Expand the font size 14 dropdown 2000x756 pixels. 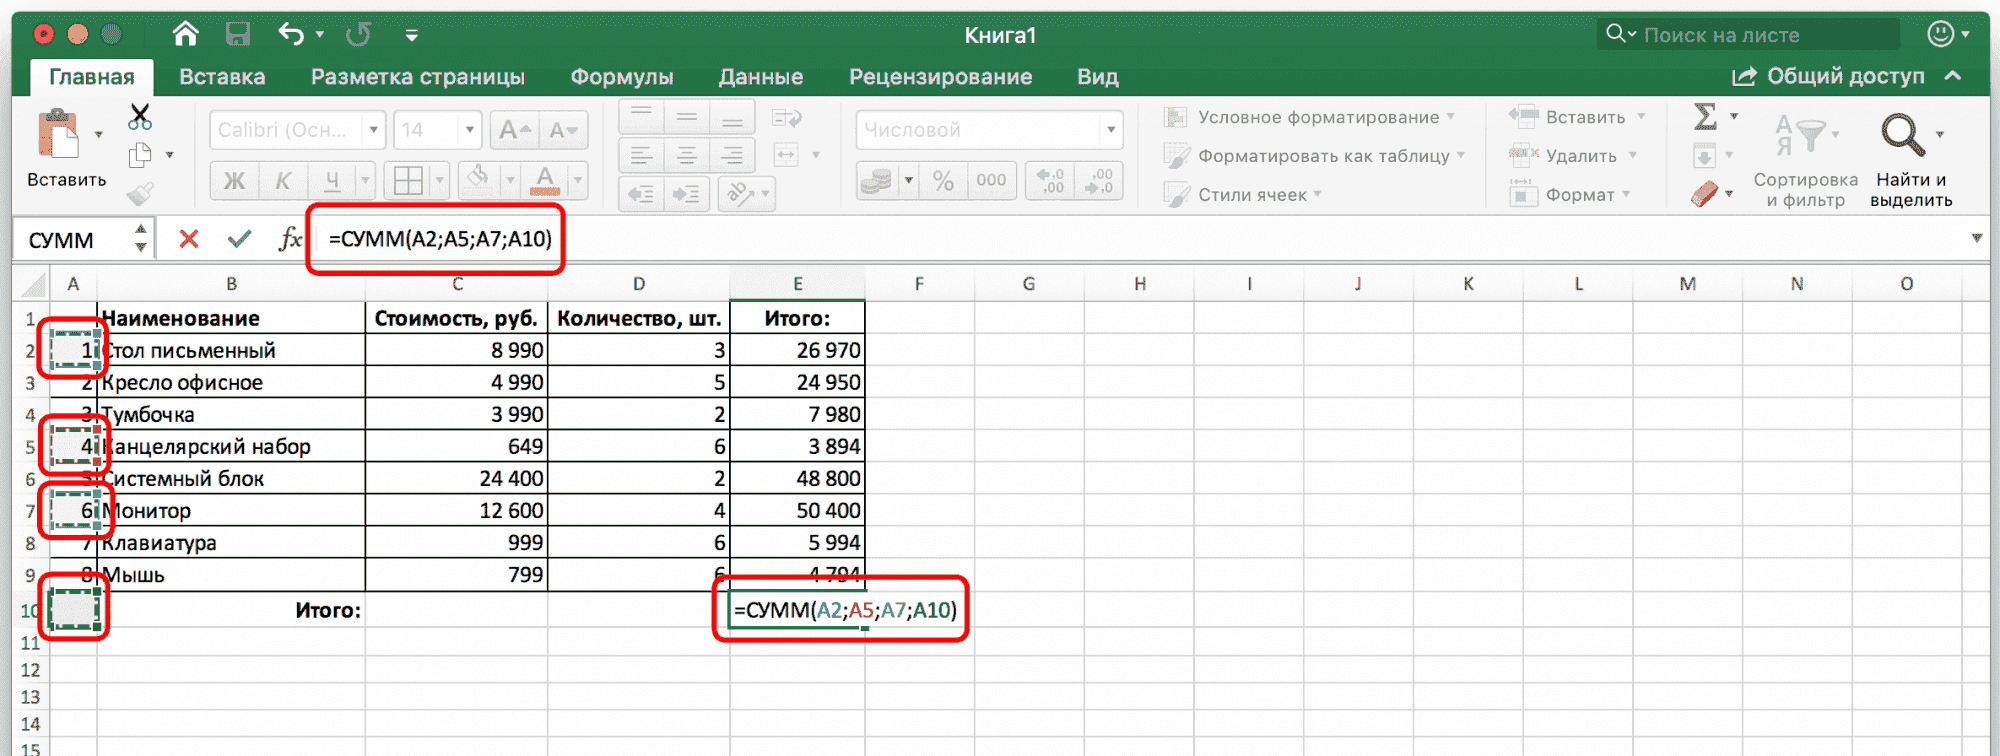pos(469,130)
